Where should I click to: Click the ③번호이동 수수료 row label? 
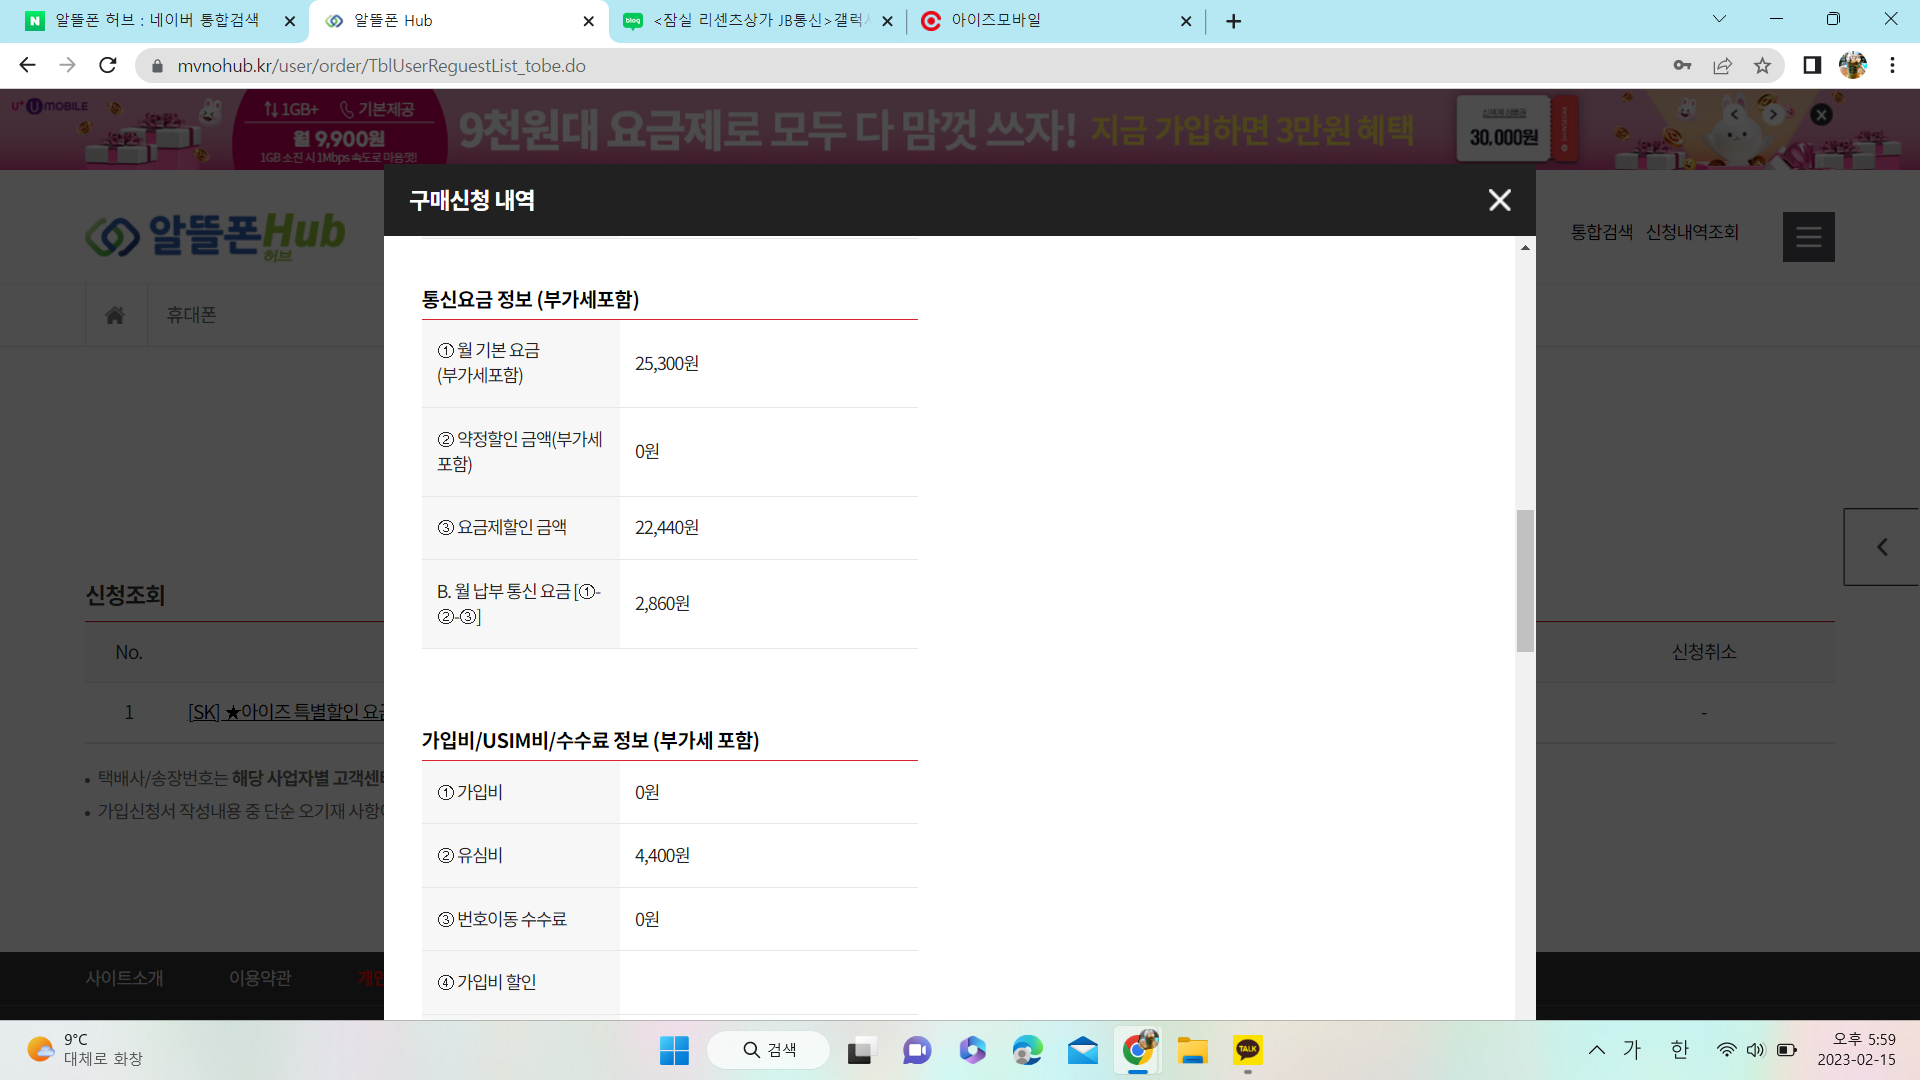coord(502,919)
